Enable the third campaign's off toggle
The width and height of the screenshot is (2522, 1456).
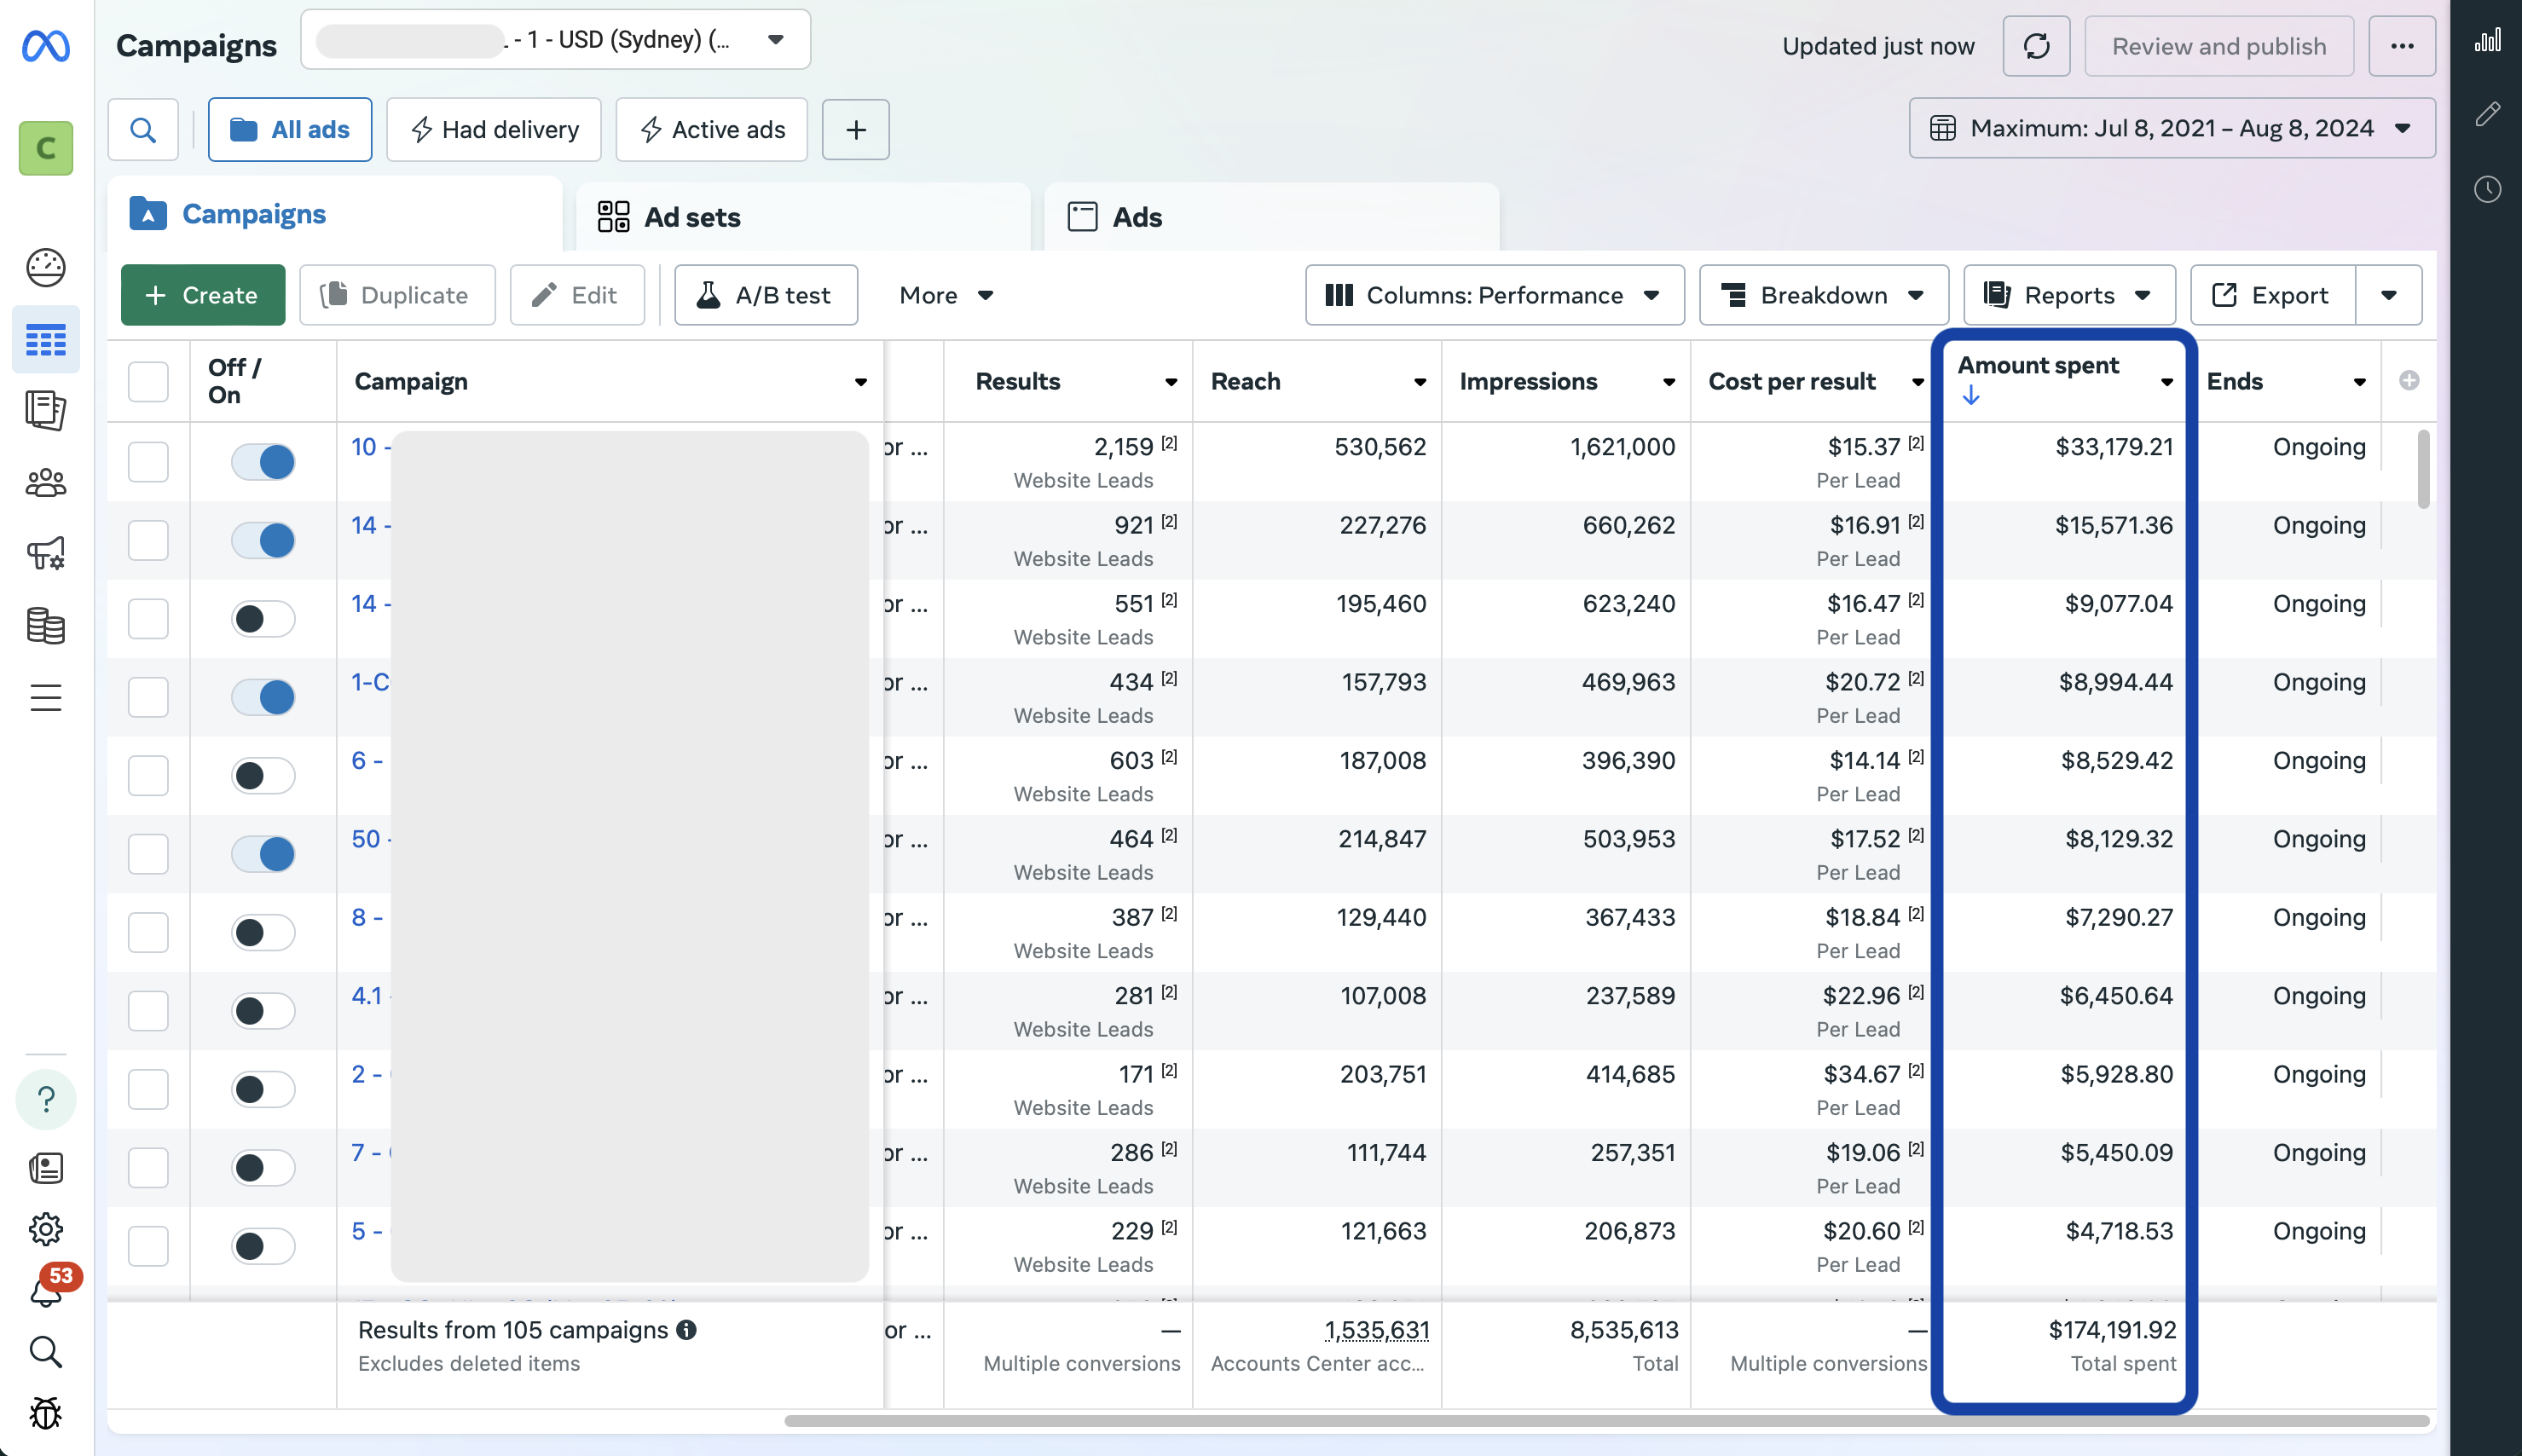click(x=263, y=618)
